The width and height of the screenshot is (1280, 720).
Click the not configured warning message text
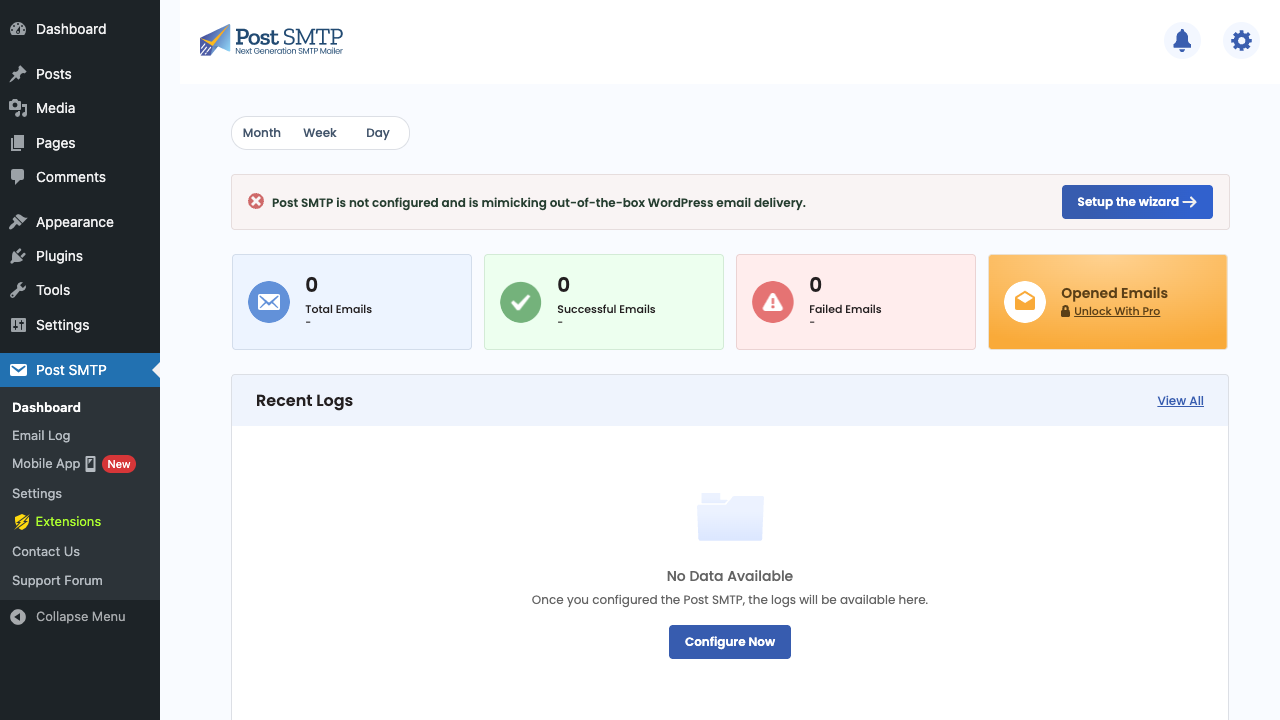(538, 202)
